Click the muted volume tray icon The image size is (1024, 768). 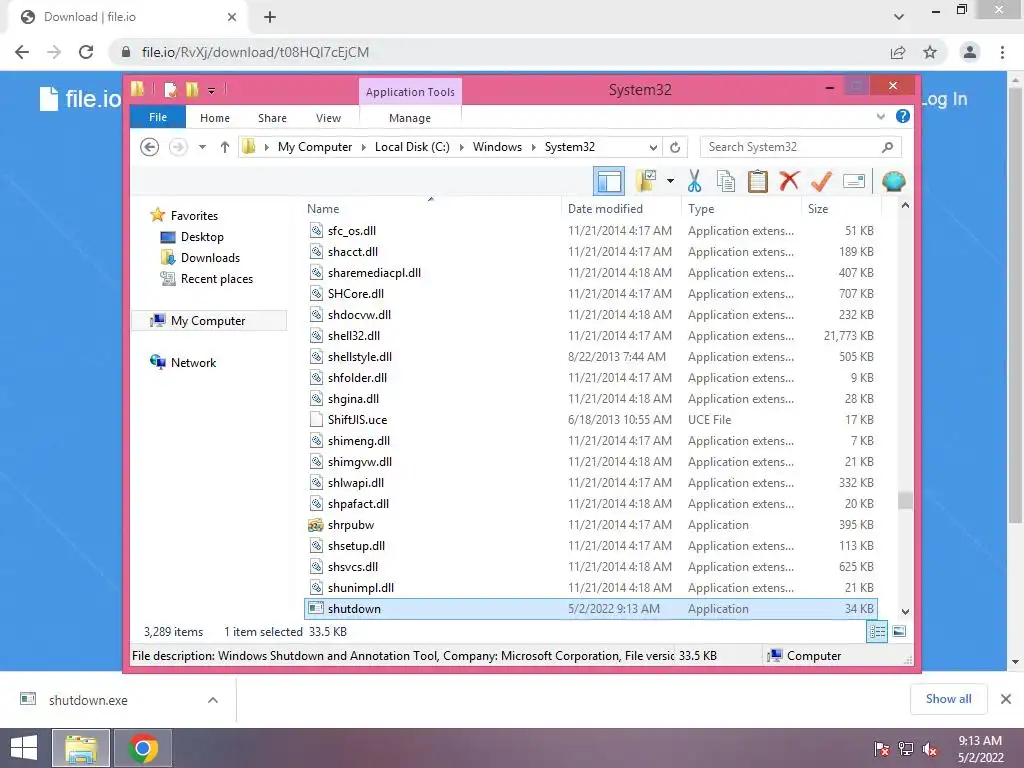(929, 749)
